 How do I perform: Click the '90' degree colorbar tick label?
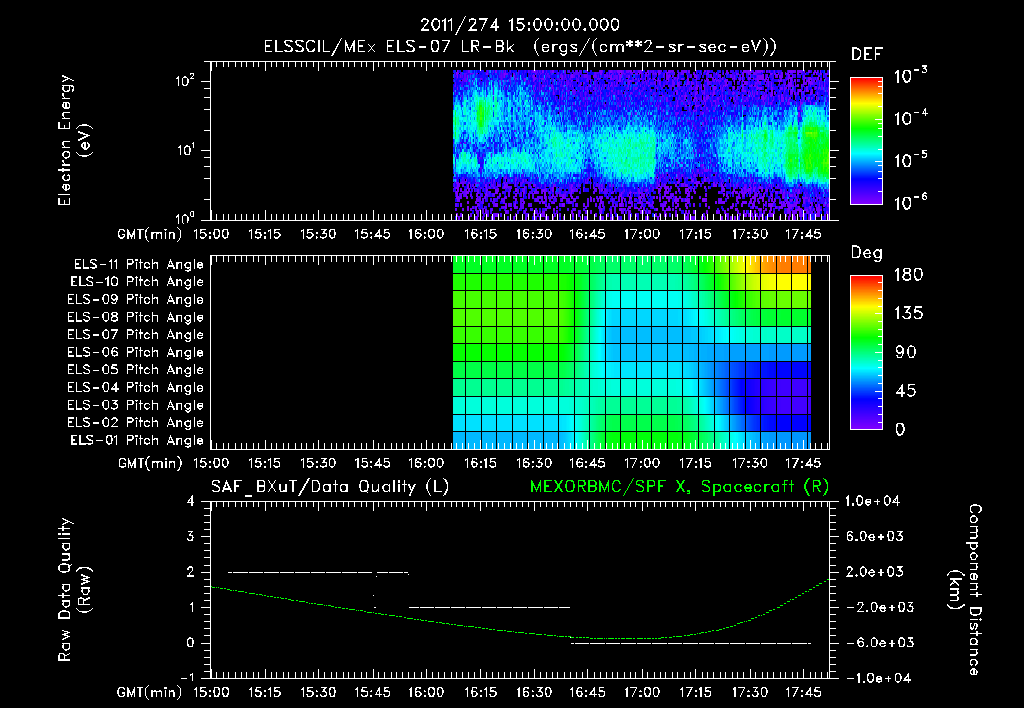coord(906,353)
